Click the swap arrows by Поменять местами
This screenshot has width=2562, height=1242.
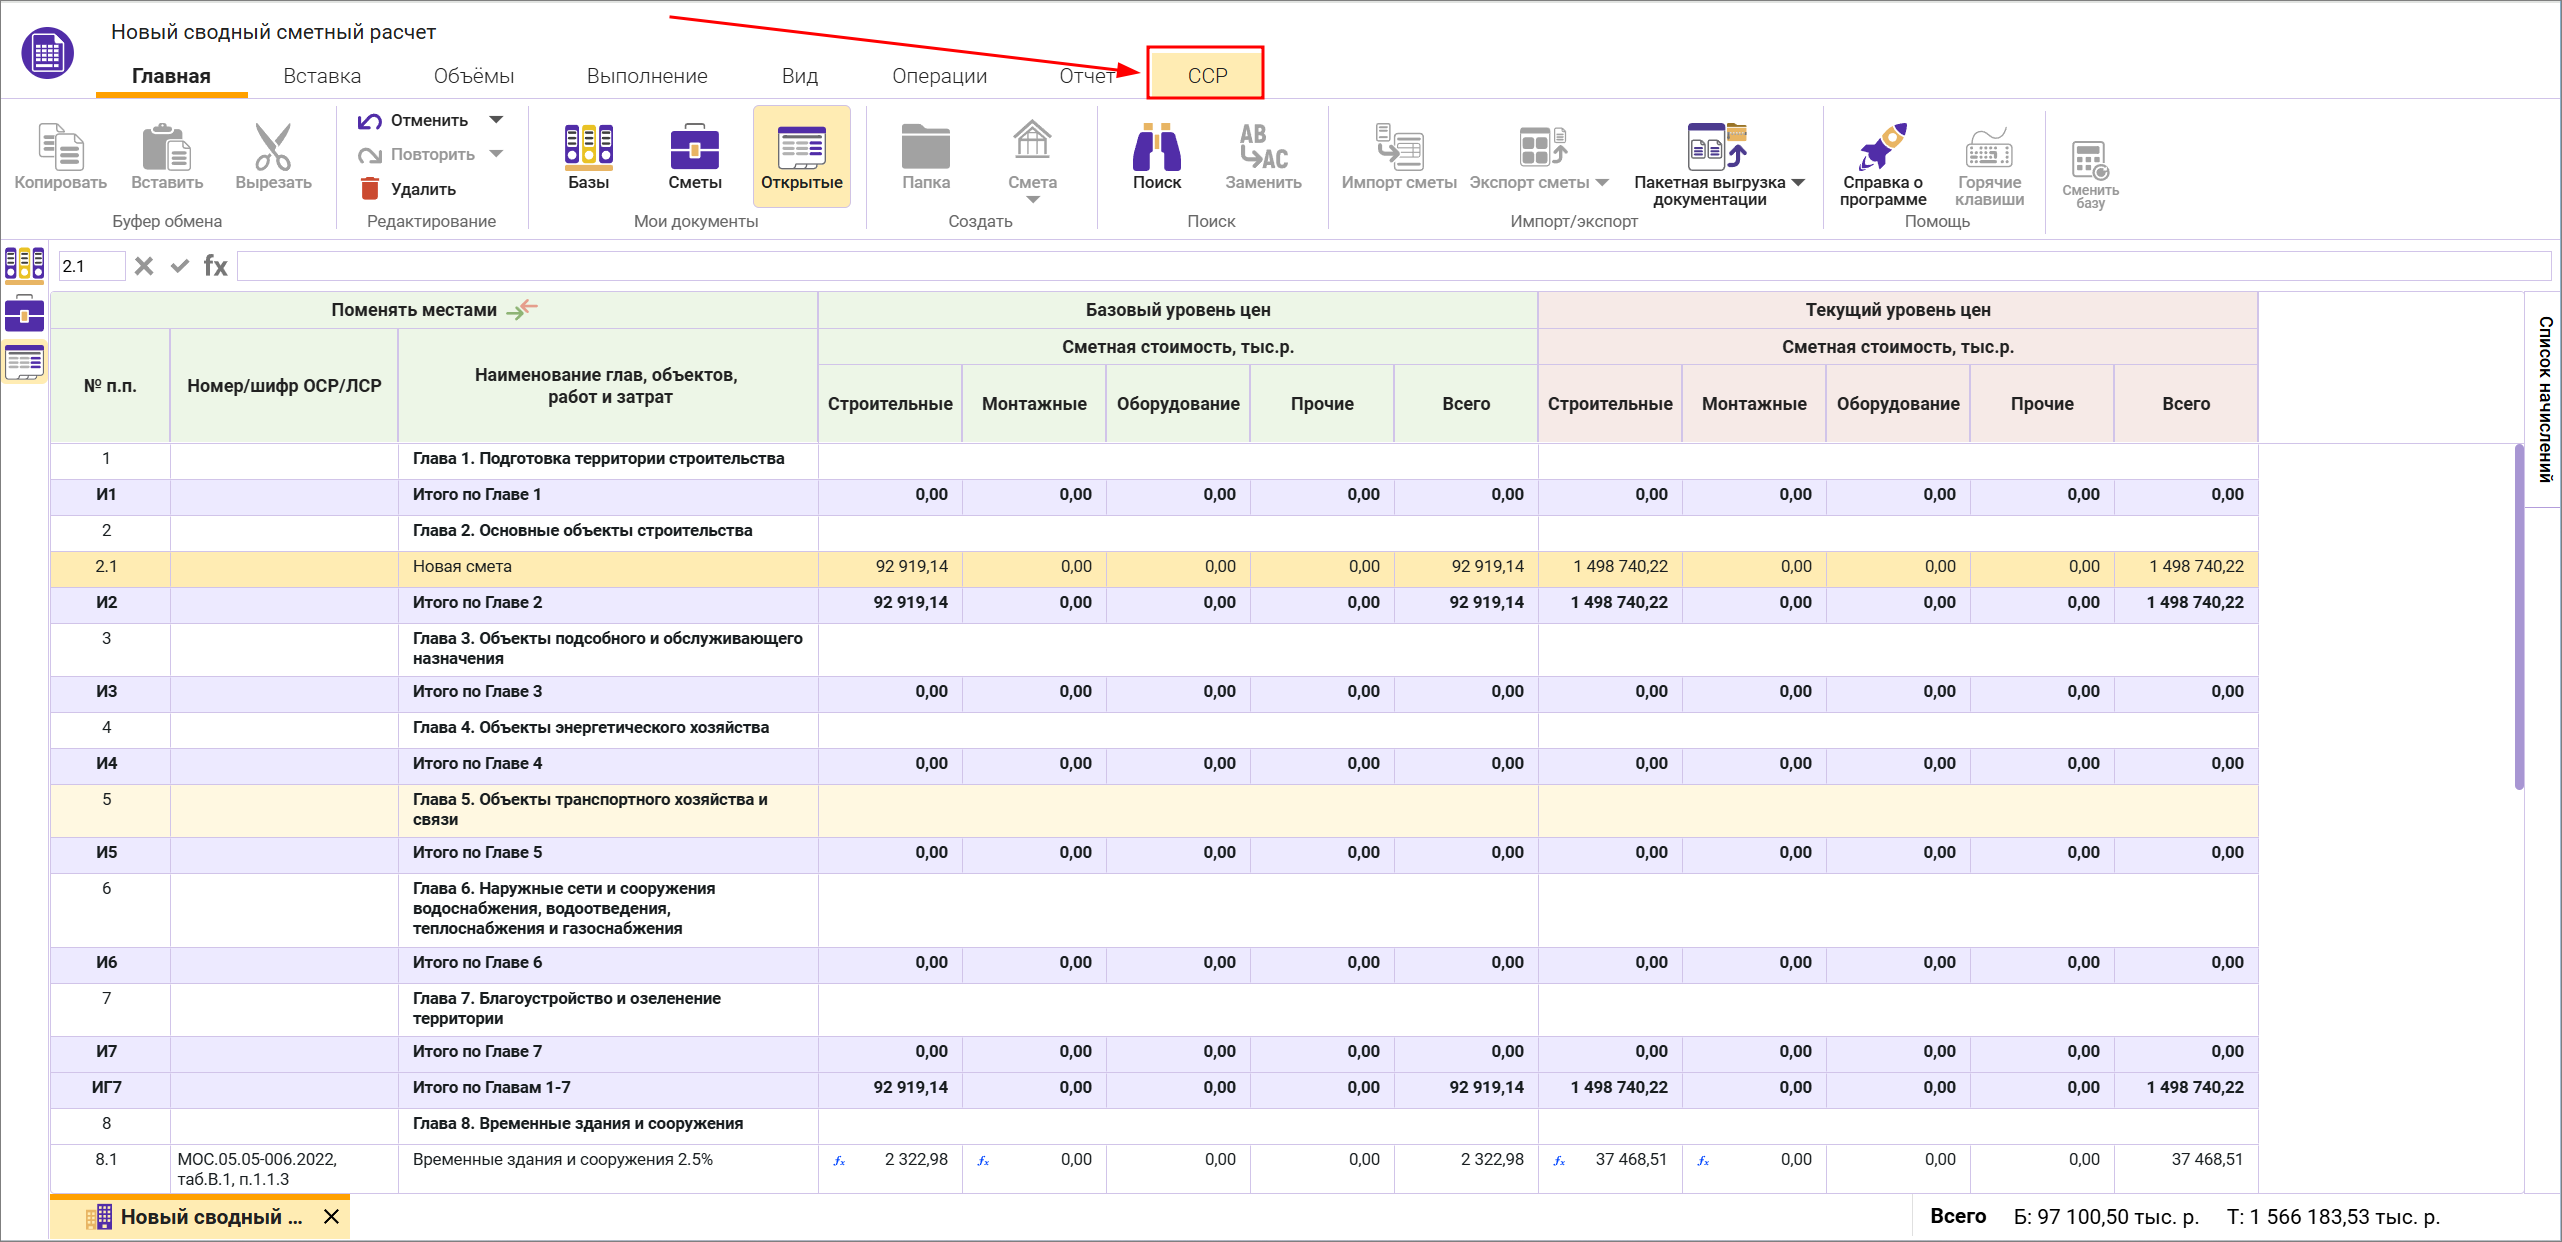[x=522, y=309]
